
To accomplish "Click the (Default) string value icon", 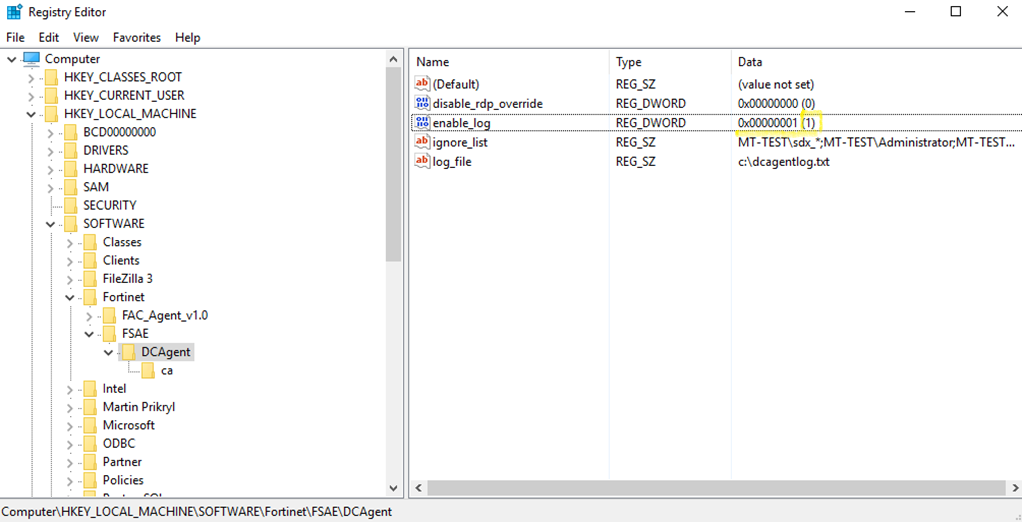I will pyautogui.click(x=422, y=85).
